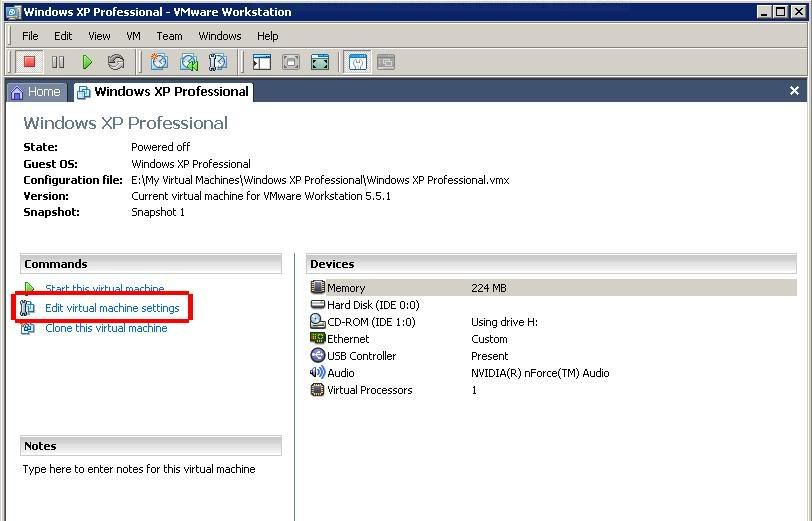Click the green Power On play icon
This screenshot has height=521, width=812.
click(87, 62)
